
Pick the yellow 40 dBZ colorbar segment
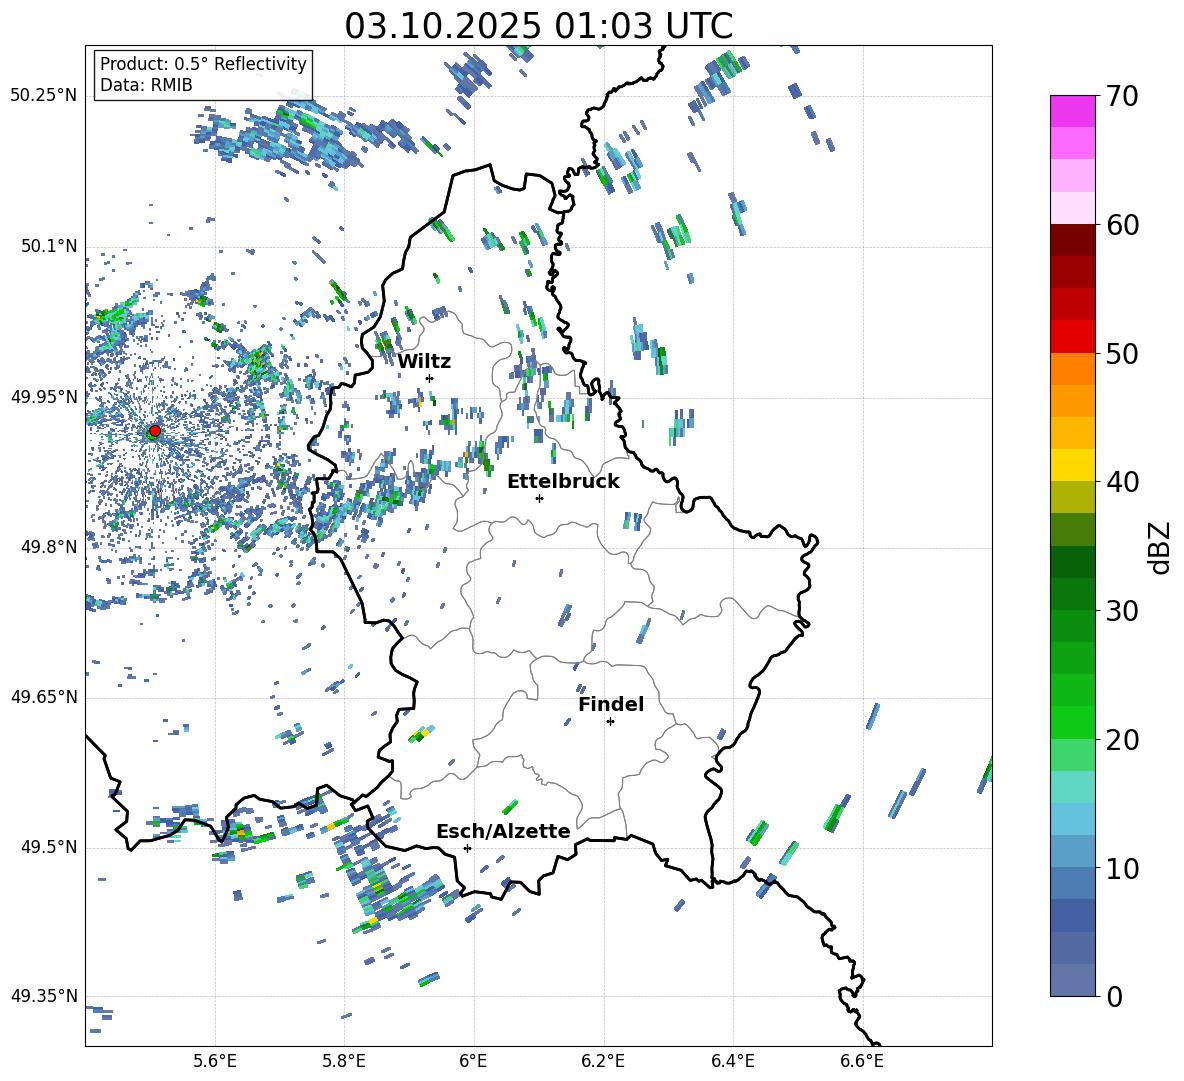[x=1073, y=465]
